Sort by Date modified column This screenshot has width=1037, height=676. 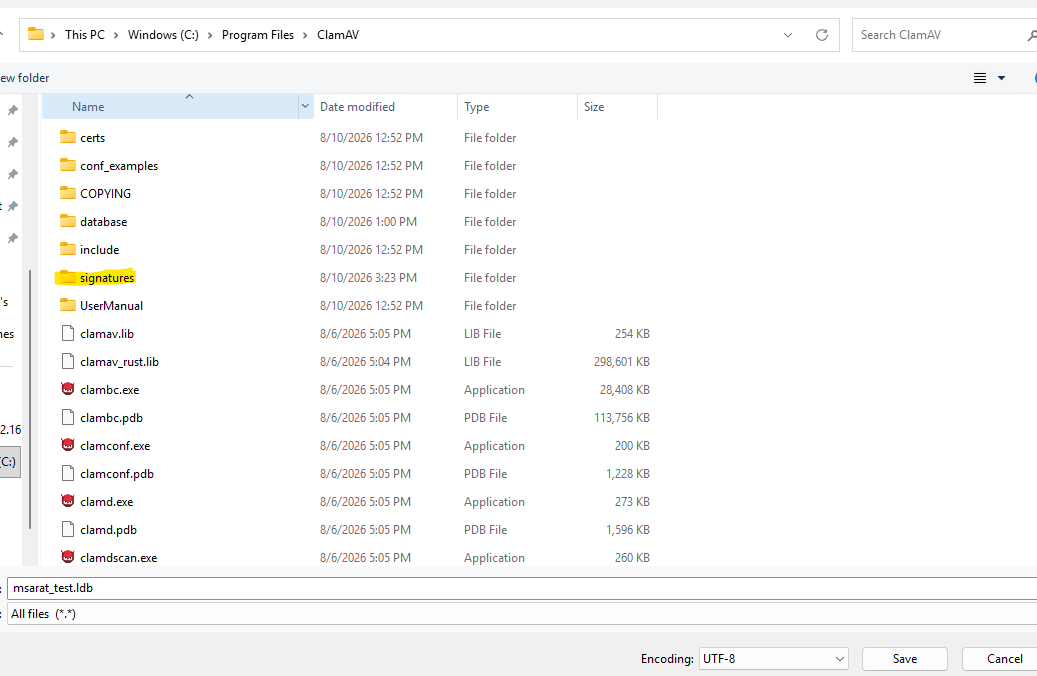point(386,106)
